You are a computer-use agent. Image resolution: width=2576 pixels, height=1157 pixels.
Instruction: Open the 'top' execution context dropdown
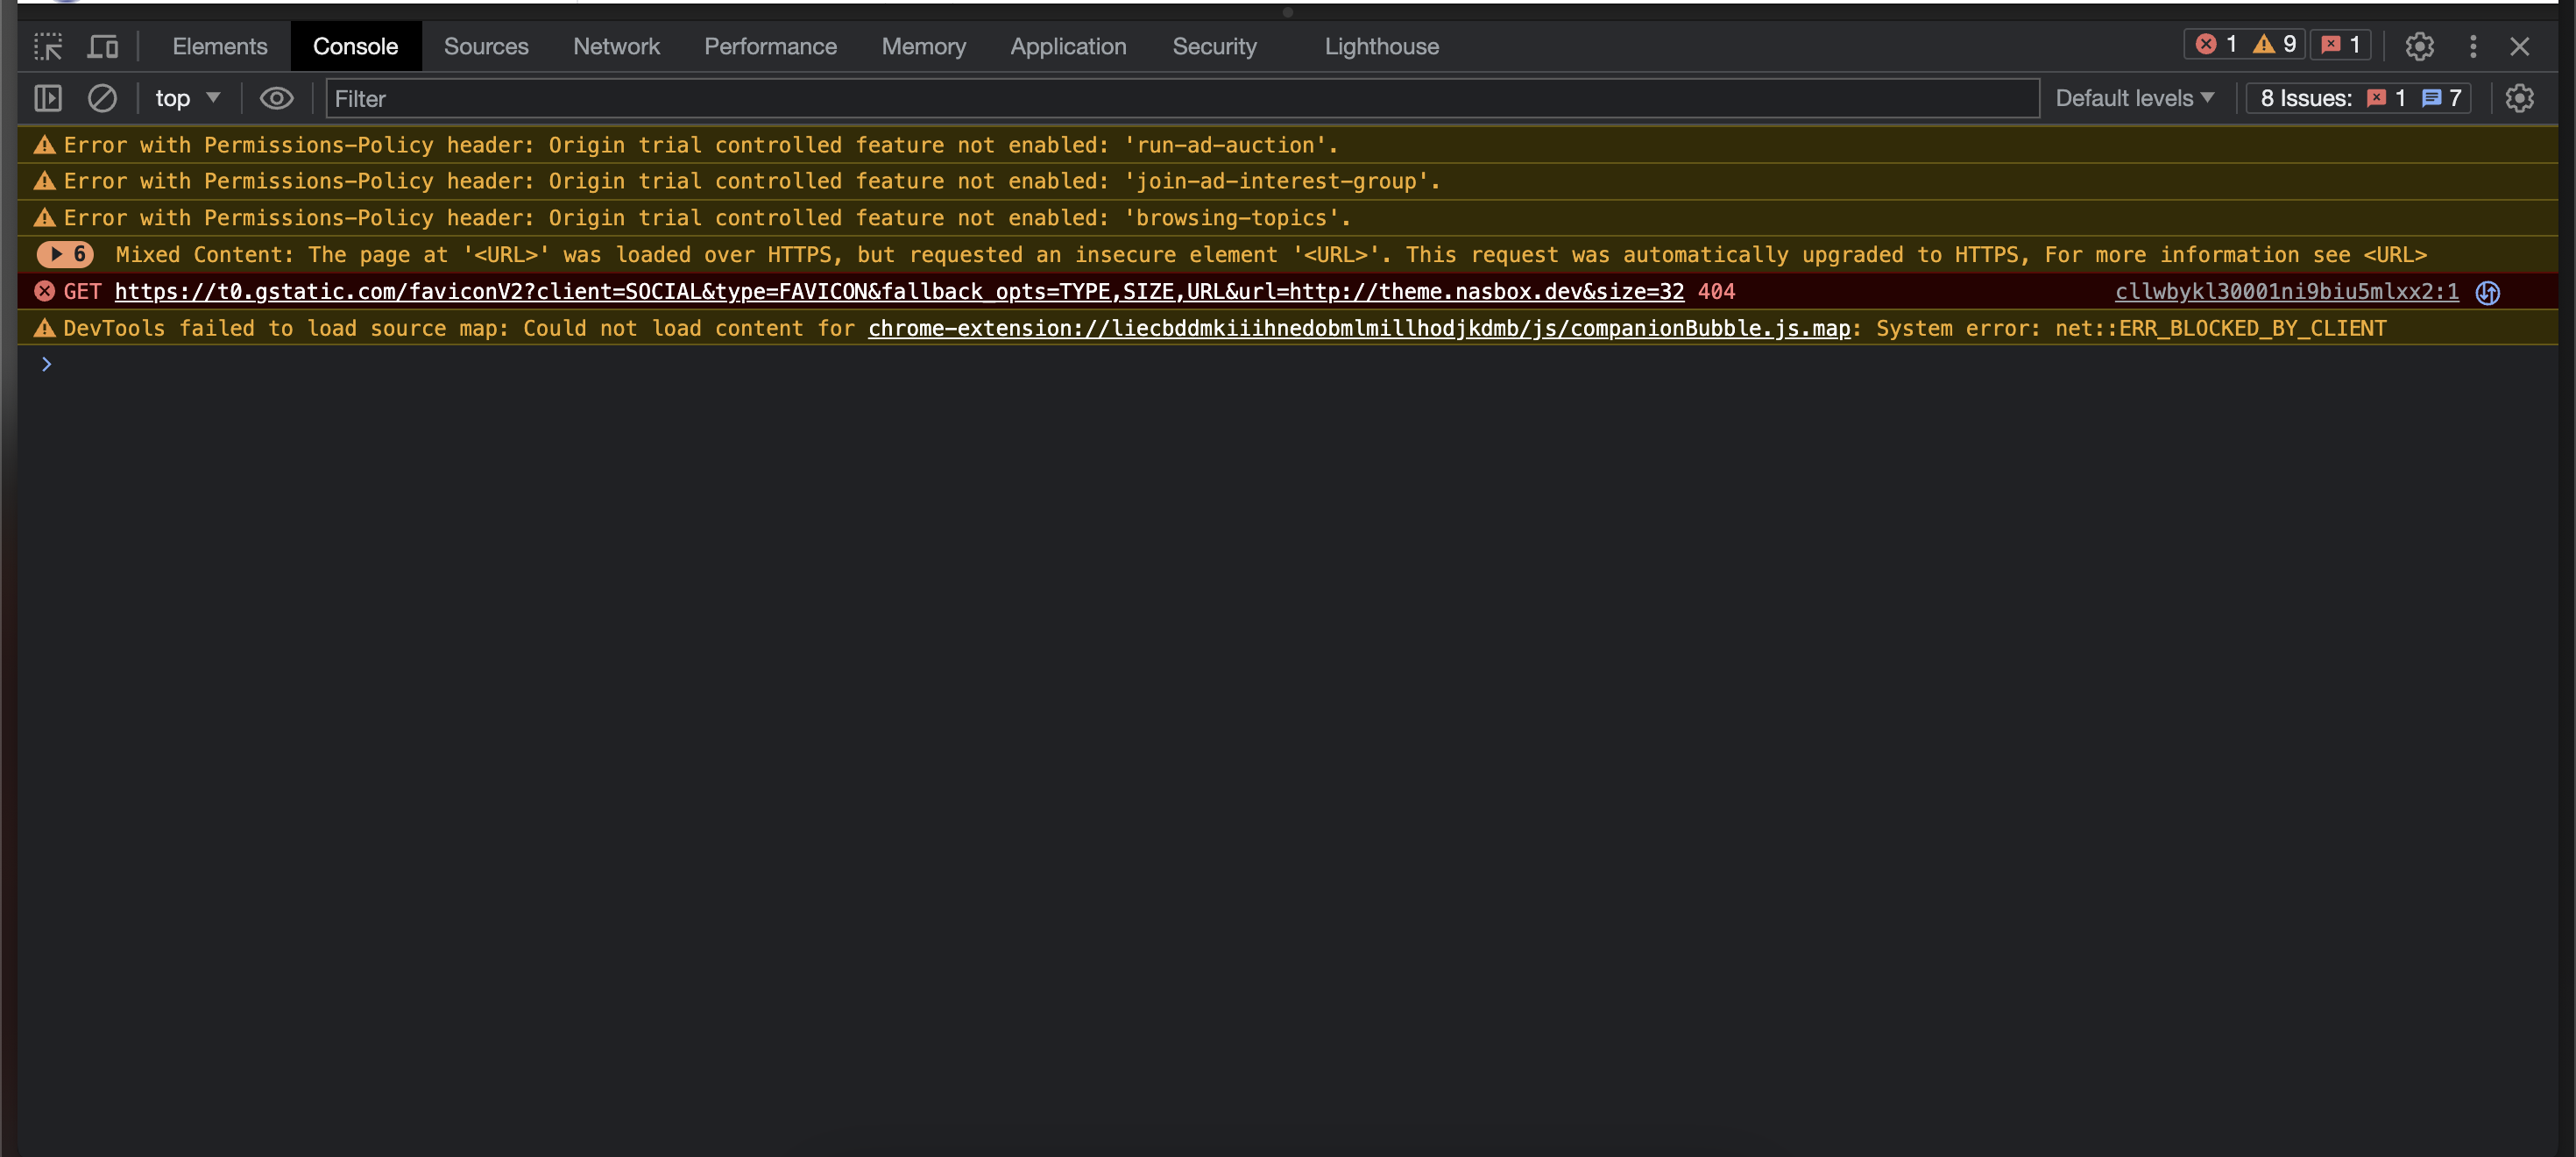[x=186, y=98]
